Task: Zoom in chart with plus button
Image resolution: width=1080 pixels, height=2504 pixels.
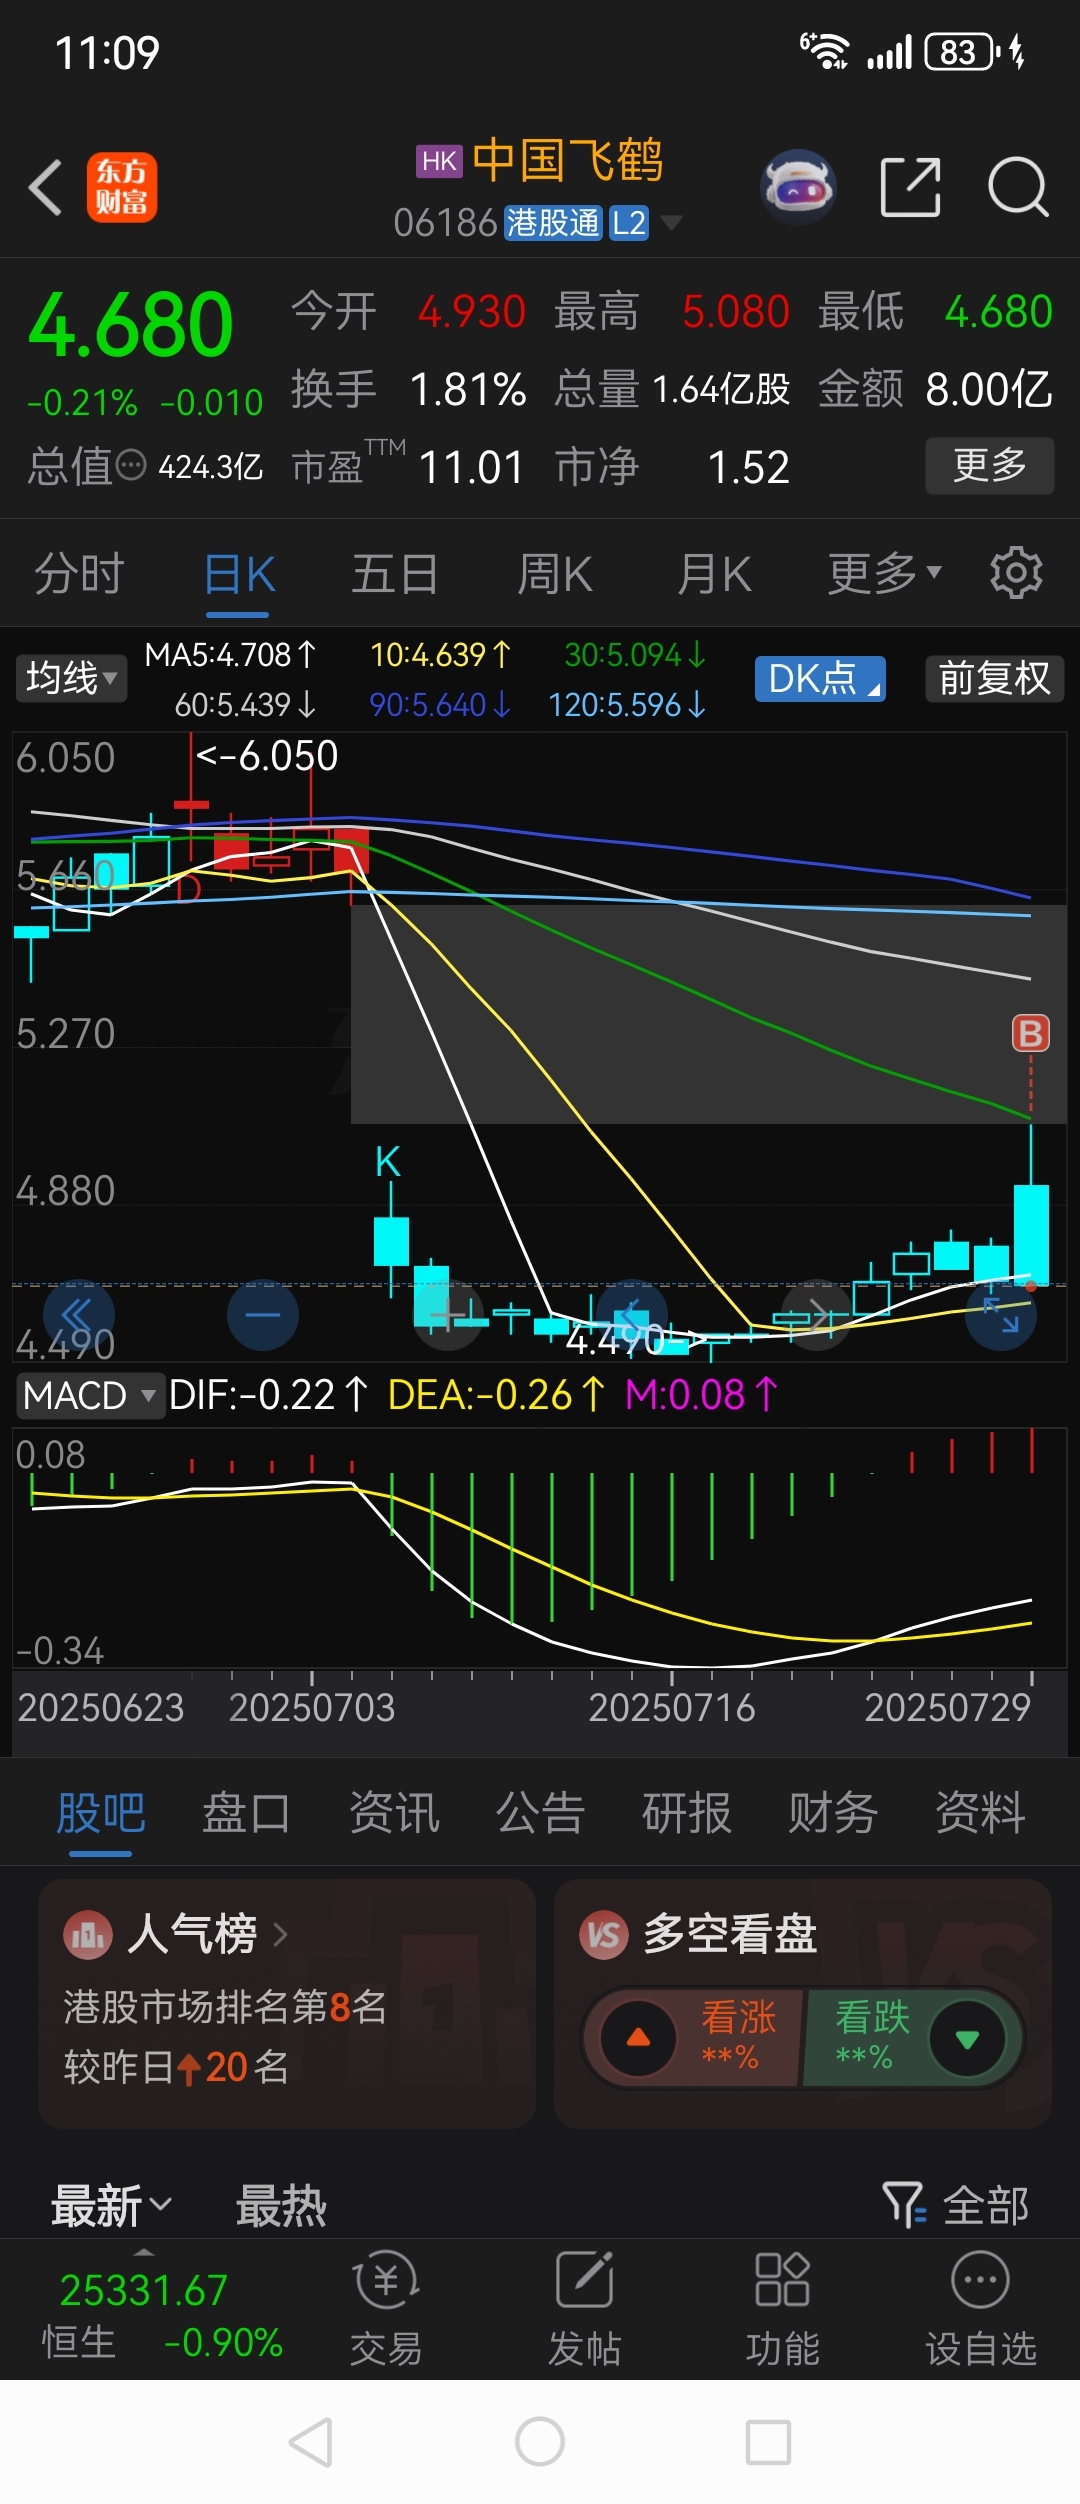Action: click(448, 1315)
